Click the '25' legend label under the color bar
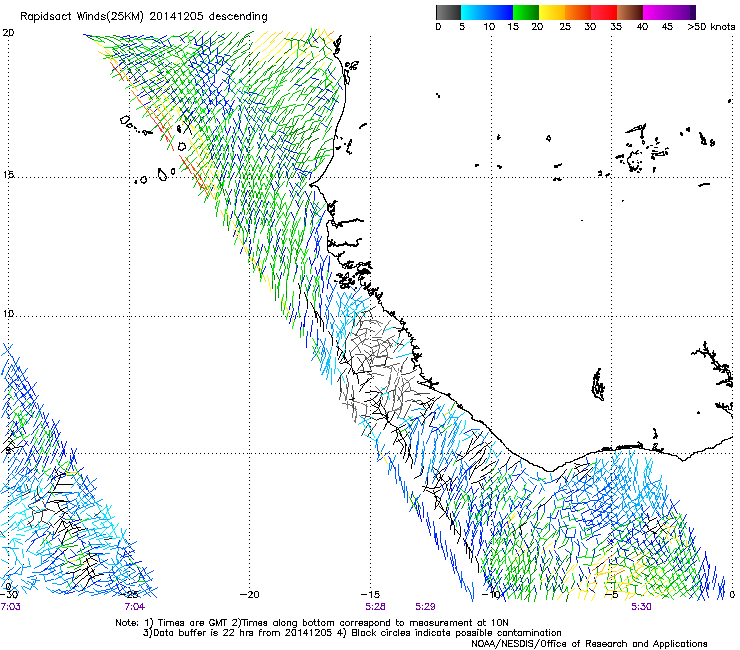 (x=565, y=27)
